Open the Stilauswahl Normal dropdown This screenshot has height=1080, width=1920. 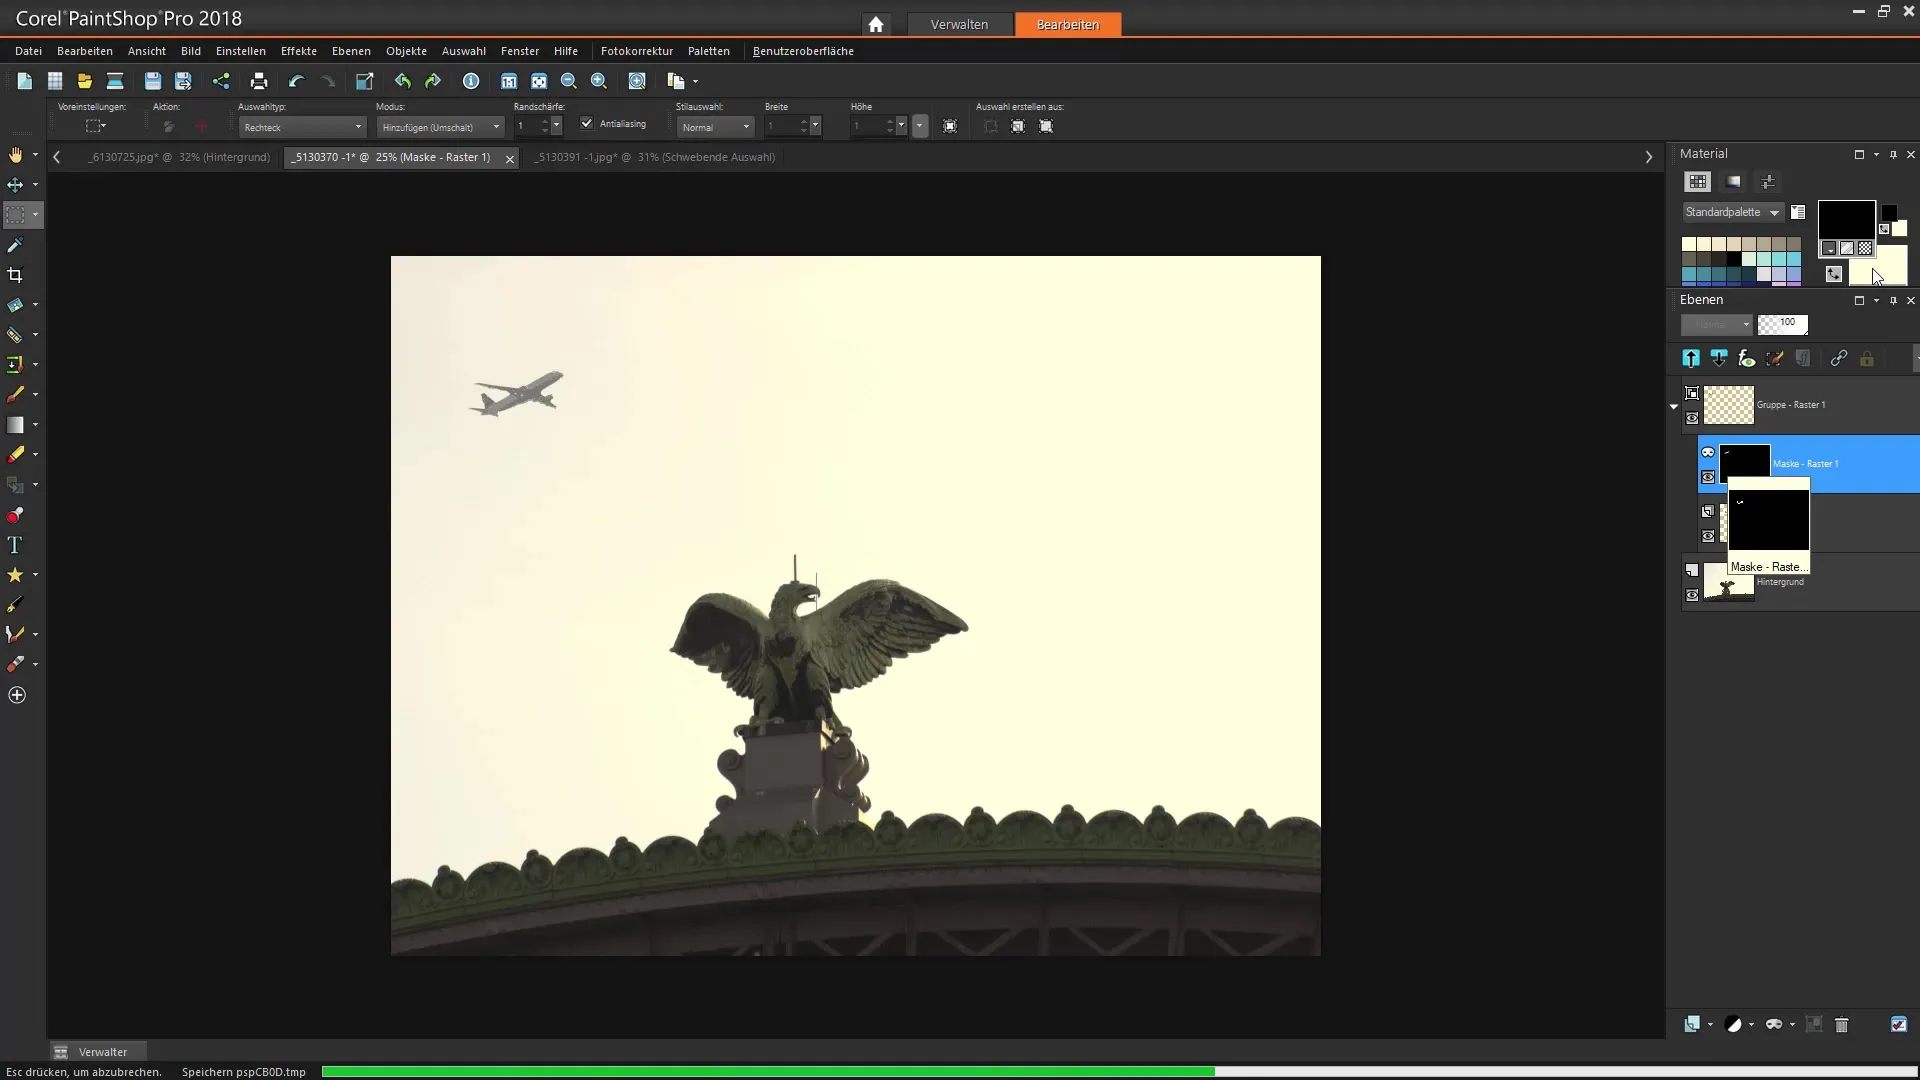pos(715,127)
